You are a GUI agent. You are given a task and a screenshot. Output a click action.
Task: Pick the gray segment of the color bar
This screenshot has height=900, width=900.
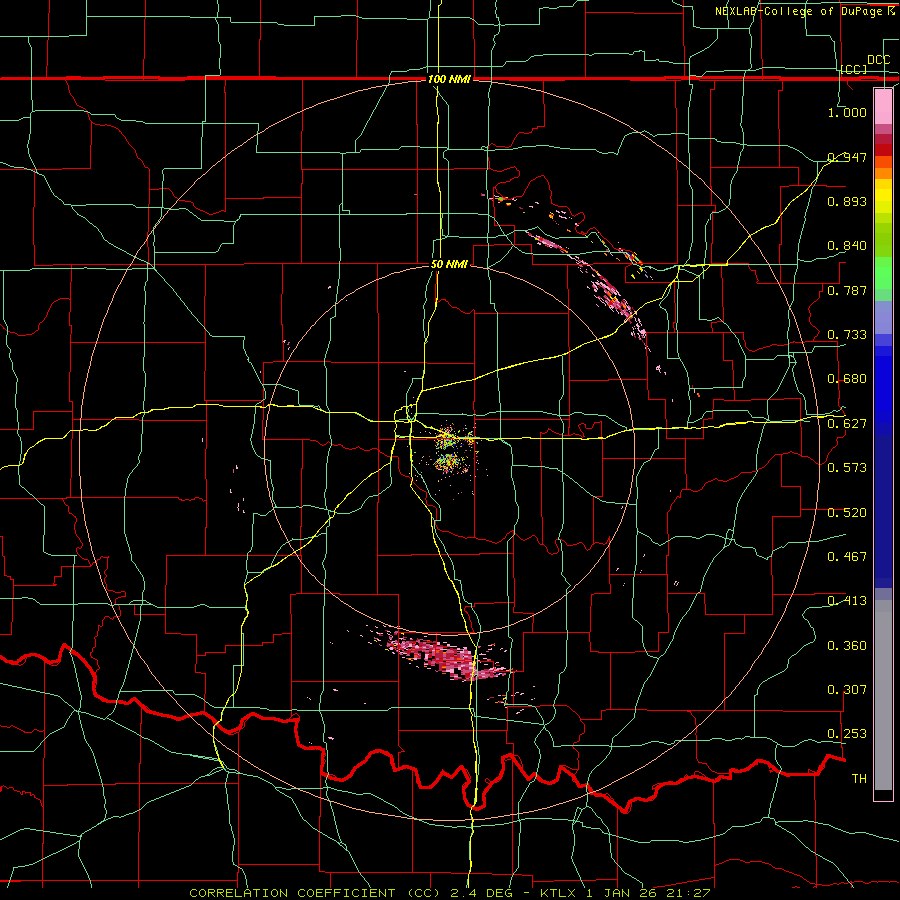pos(883,695)
